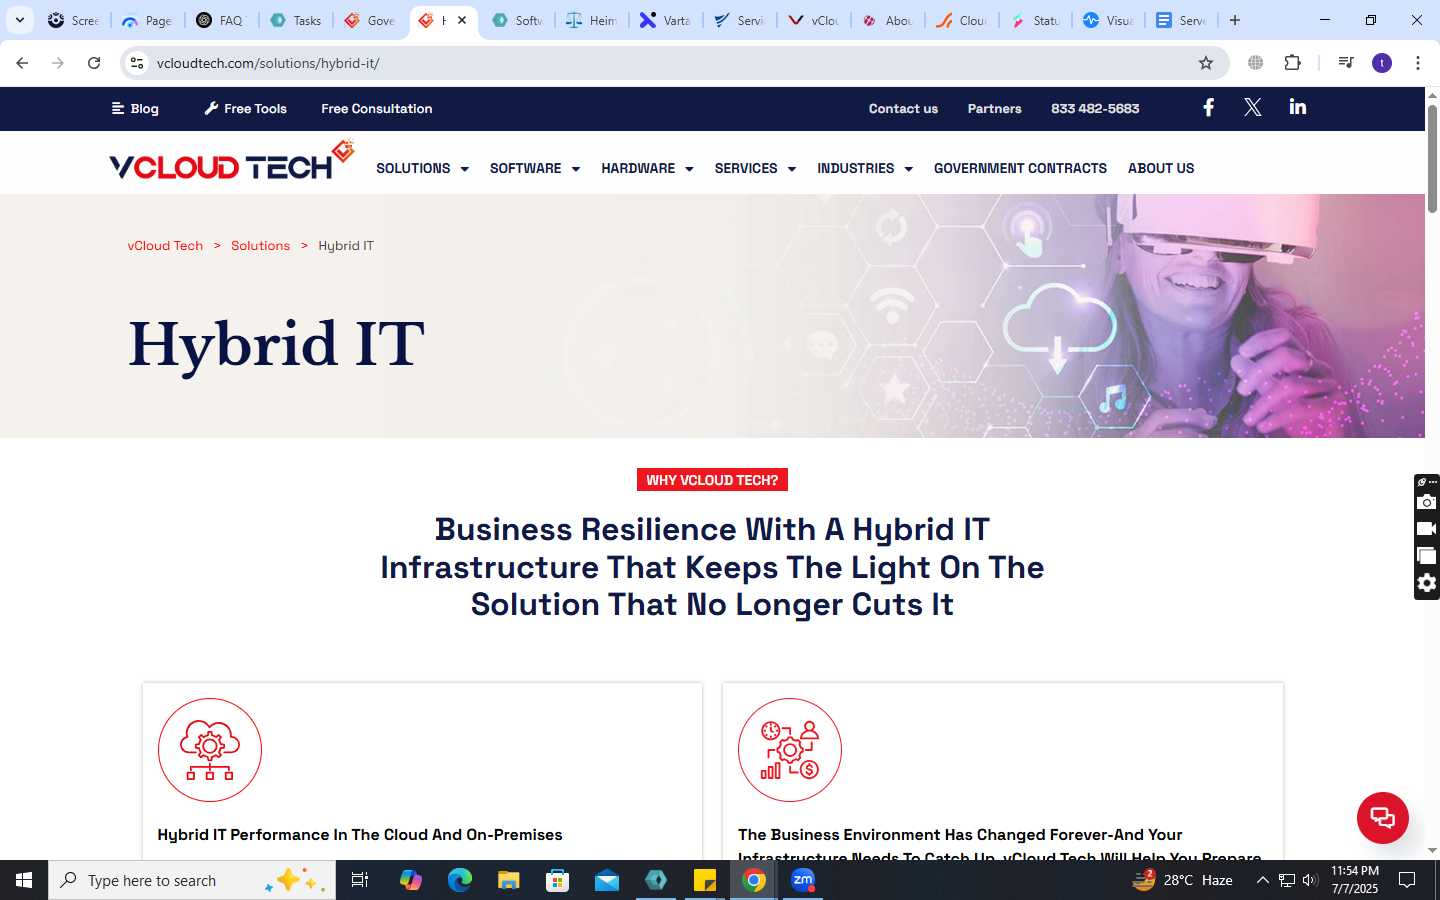Image resolution: width=1440 pixels, height=900 pixels.
Task: Open File Explorer from taskbar
Action: pyautogui.click(x=508, y=880)
